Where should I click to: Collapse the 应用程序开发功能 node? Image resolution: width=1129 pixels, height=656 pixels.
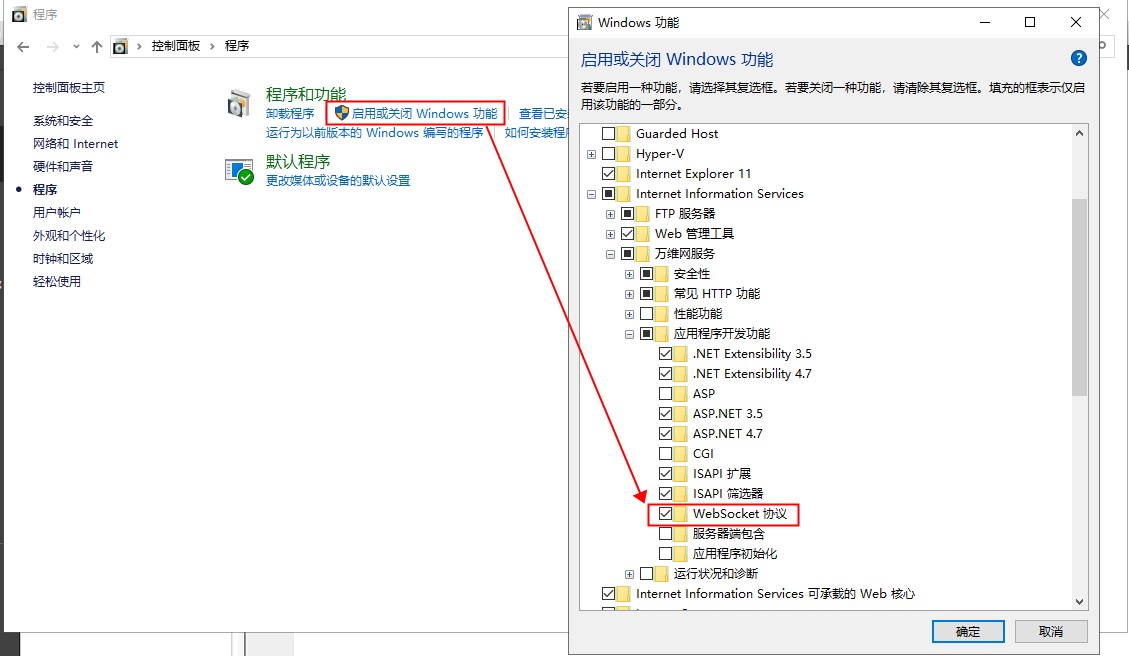click(x=630, y=334)
